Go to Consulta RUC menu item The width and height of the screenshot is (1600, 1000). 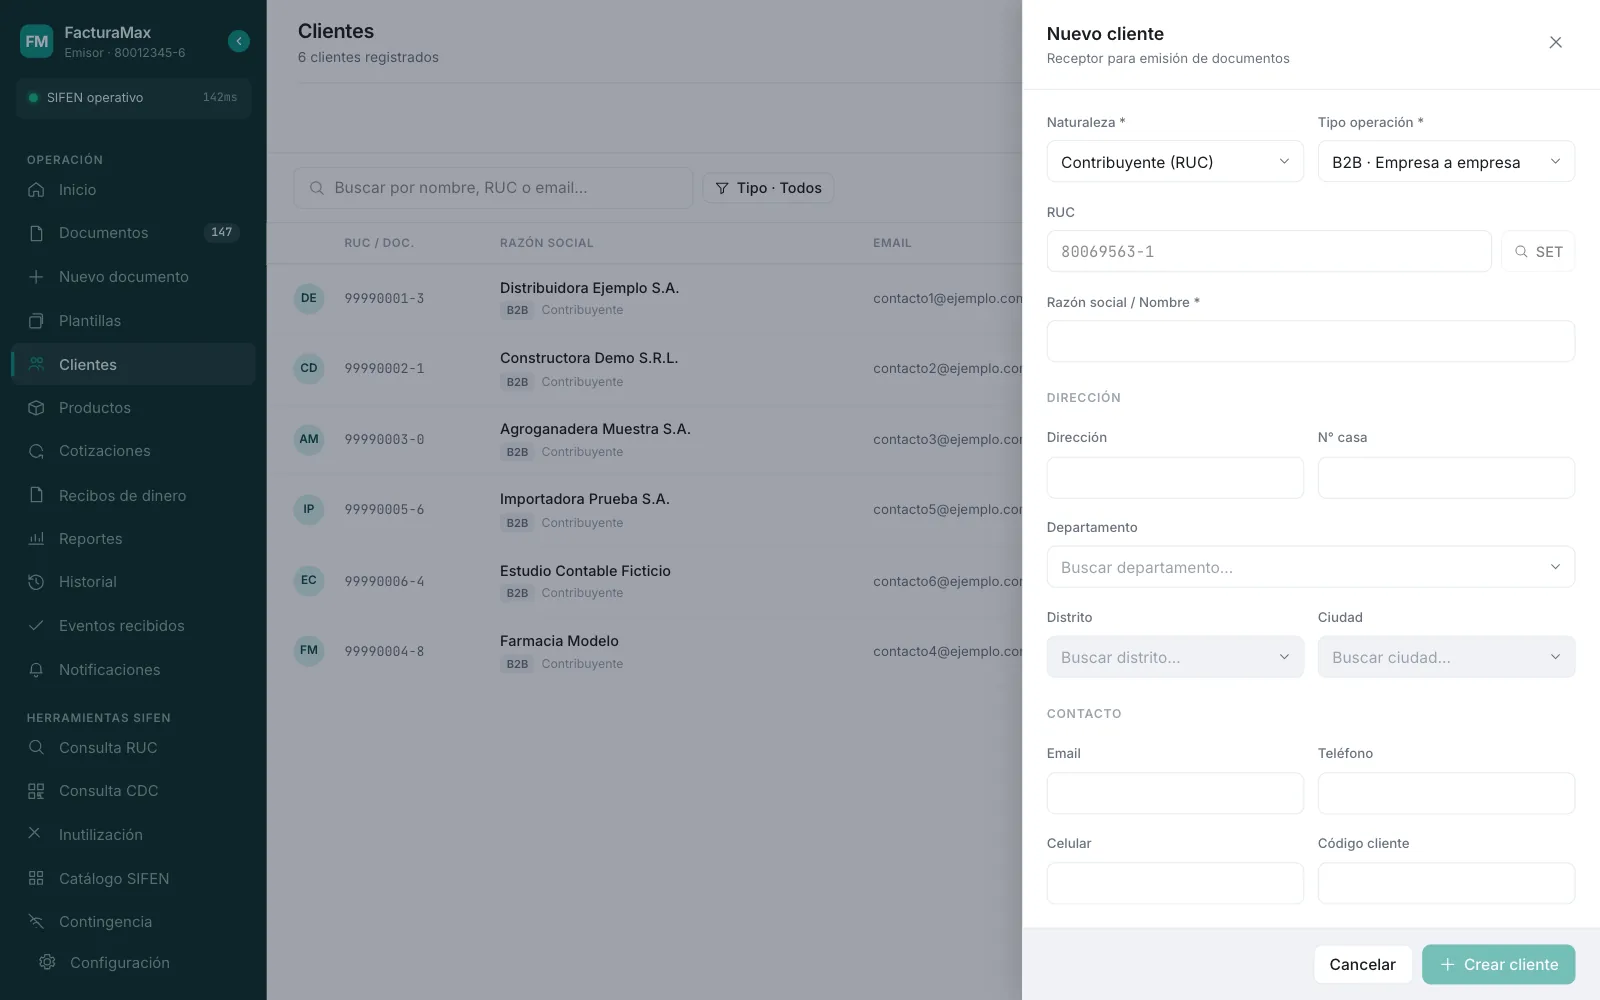click(133, 748)
